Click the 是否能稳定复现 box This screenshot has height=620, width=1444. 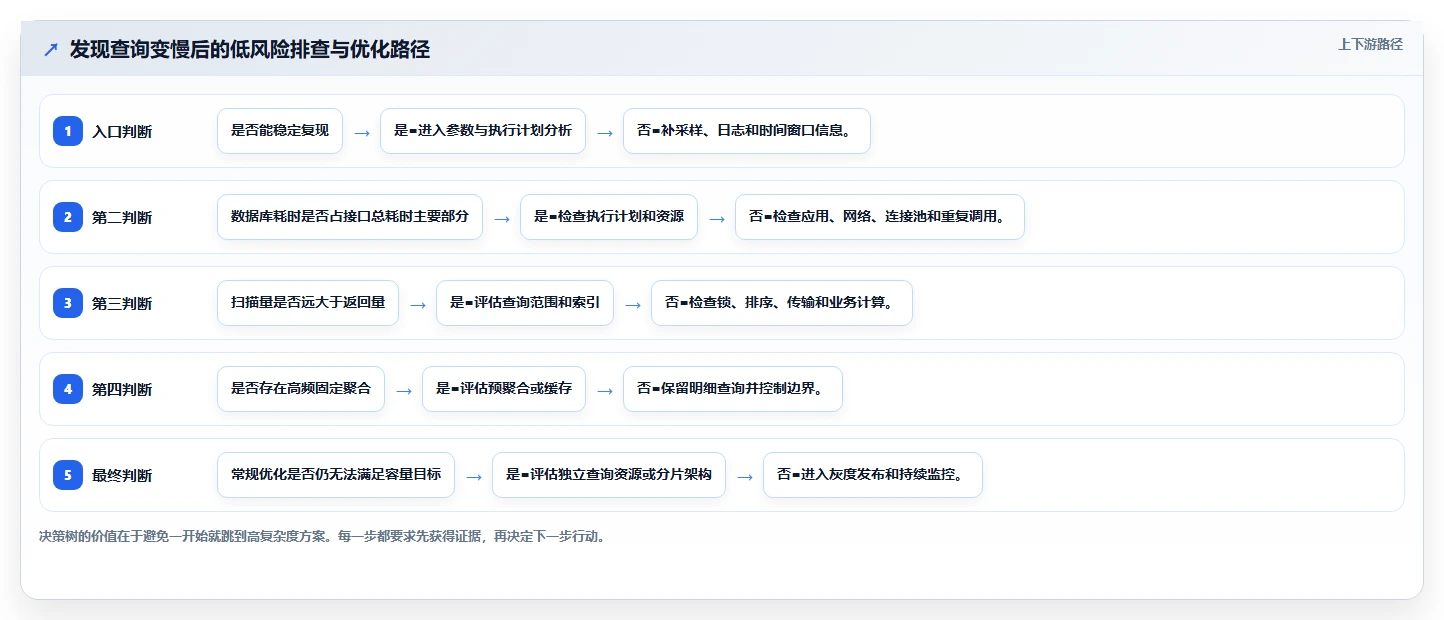point(280,131)
